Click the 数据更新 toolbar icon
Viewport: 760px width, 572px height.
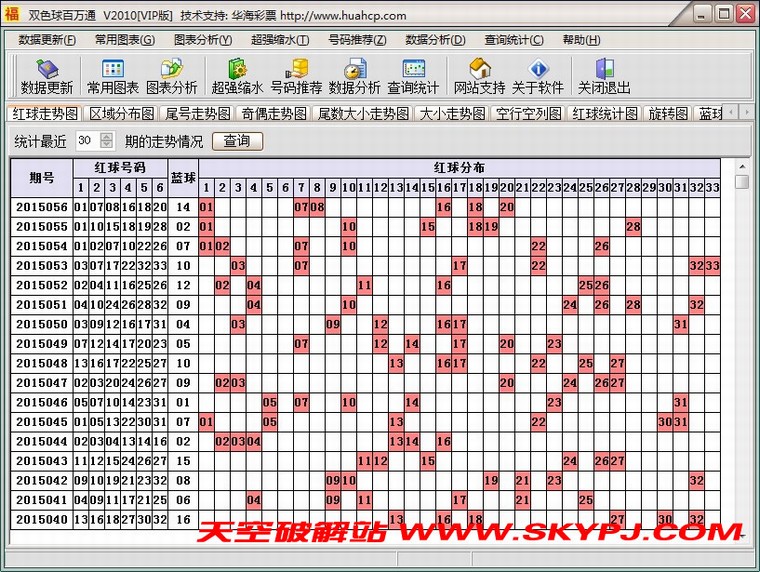point(46,69)
